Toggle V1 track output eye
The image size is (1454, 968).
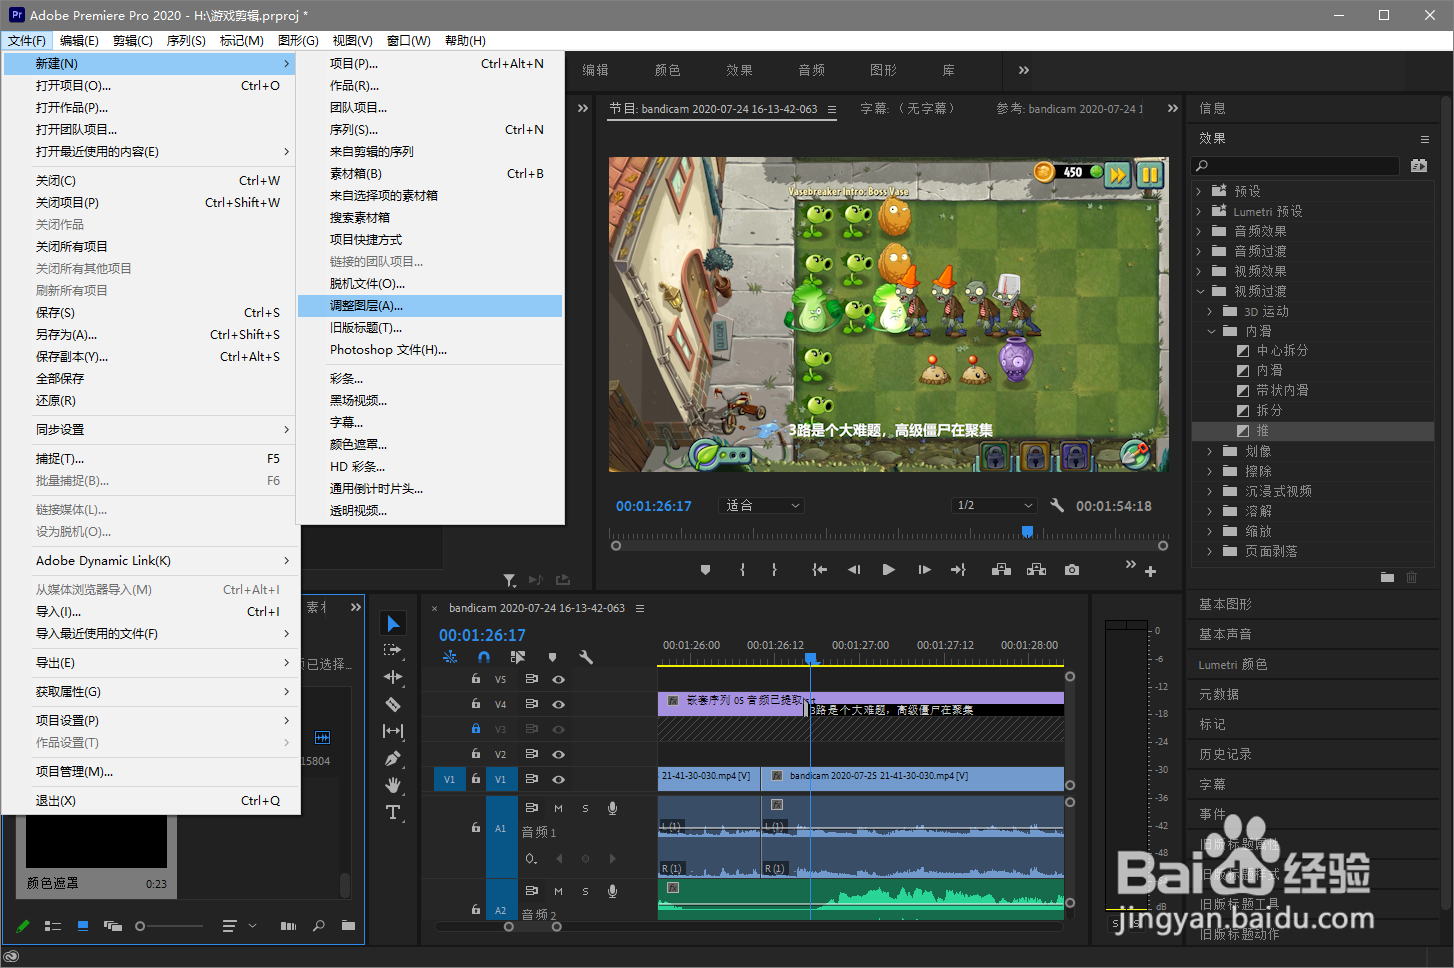[559, 779]
